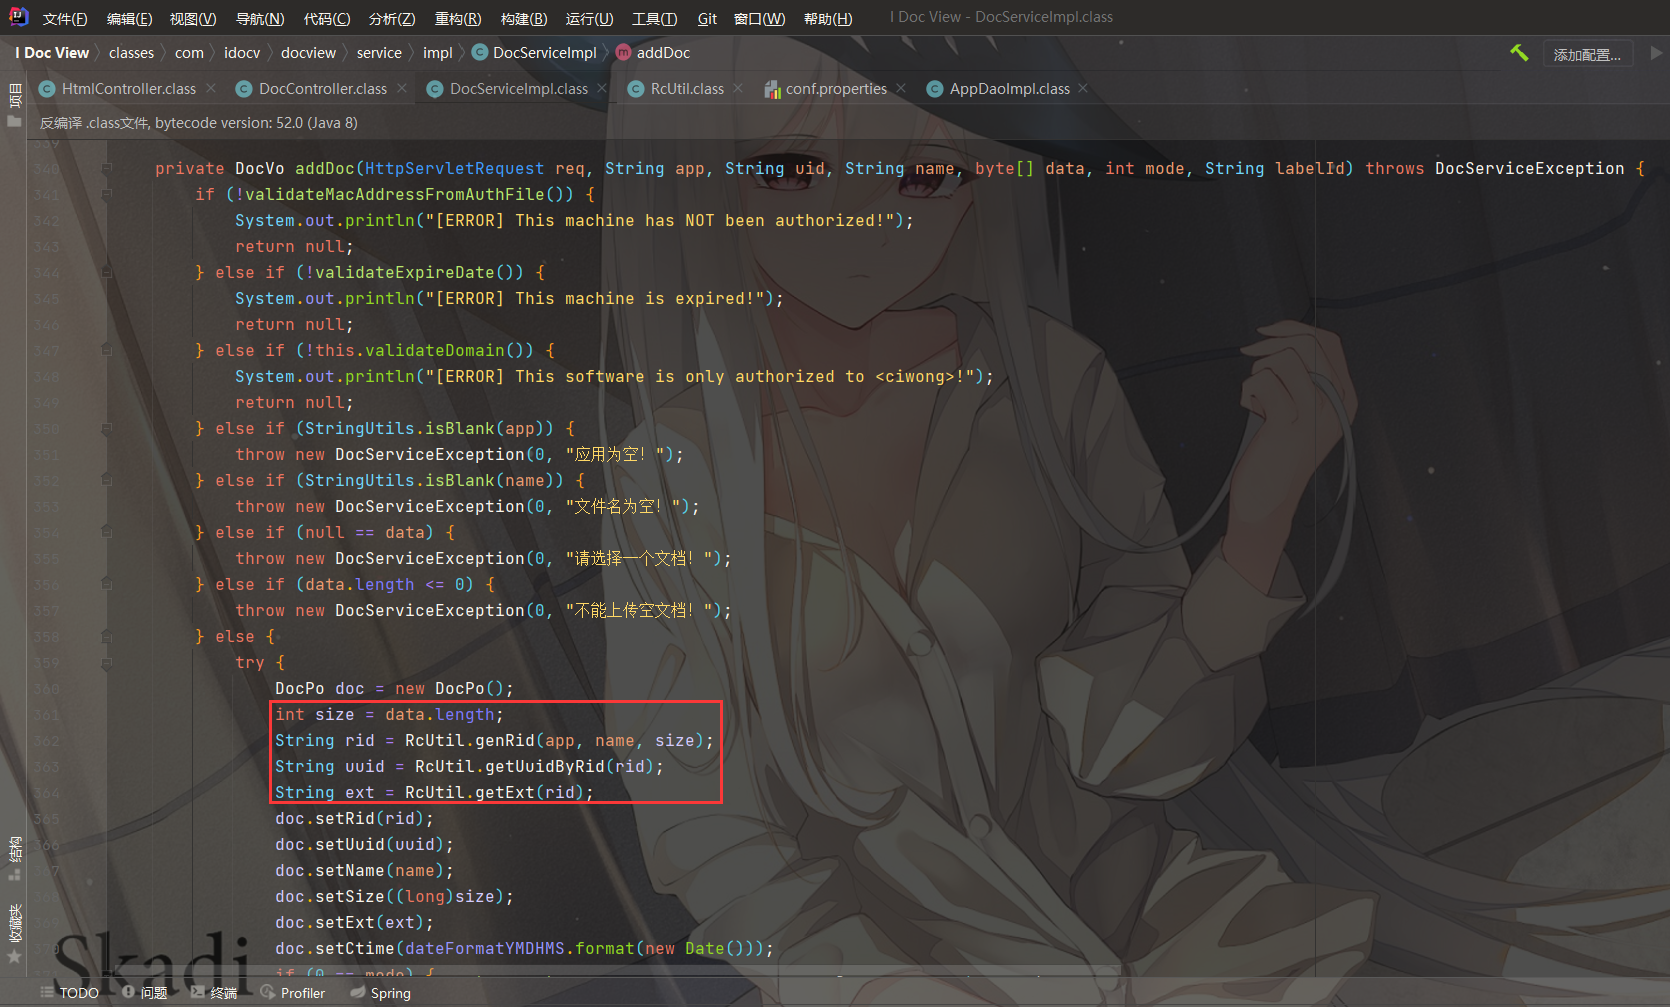Collapse the null == data block at line 354

coord(107,532)
